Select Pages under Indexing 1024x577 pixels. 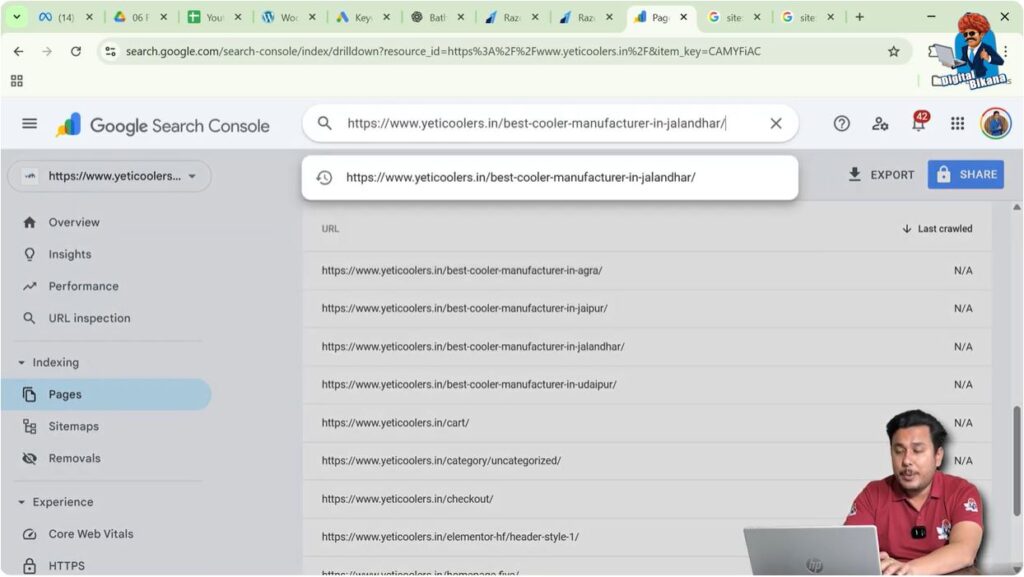pyautogui.click(x=106, y=394)
